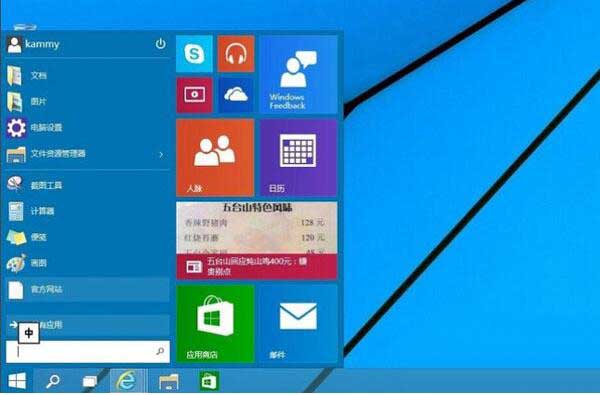This screenshot has height=395, width=600.
Task: Open the blank document item
Action: [x=88, y=289]
